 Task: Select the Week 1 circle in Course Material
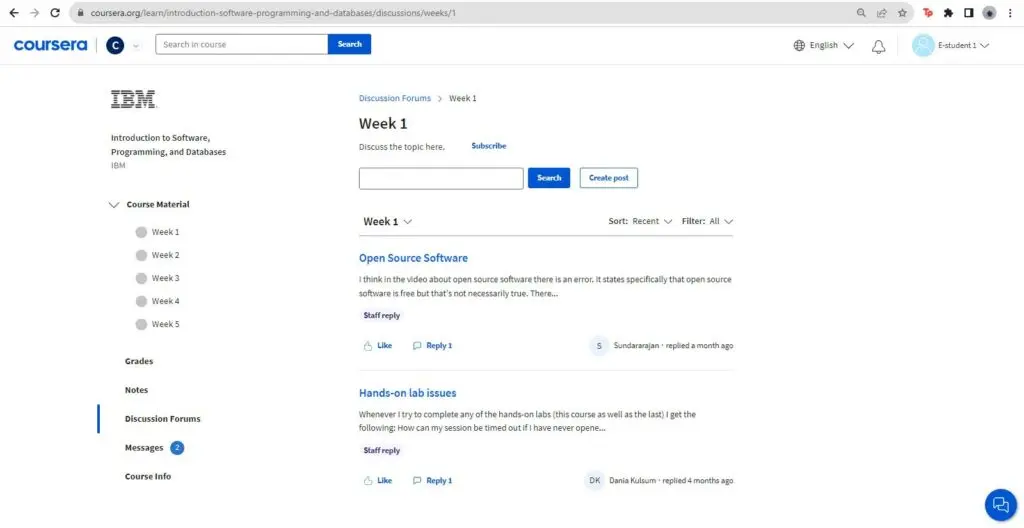[141, 232]
